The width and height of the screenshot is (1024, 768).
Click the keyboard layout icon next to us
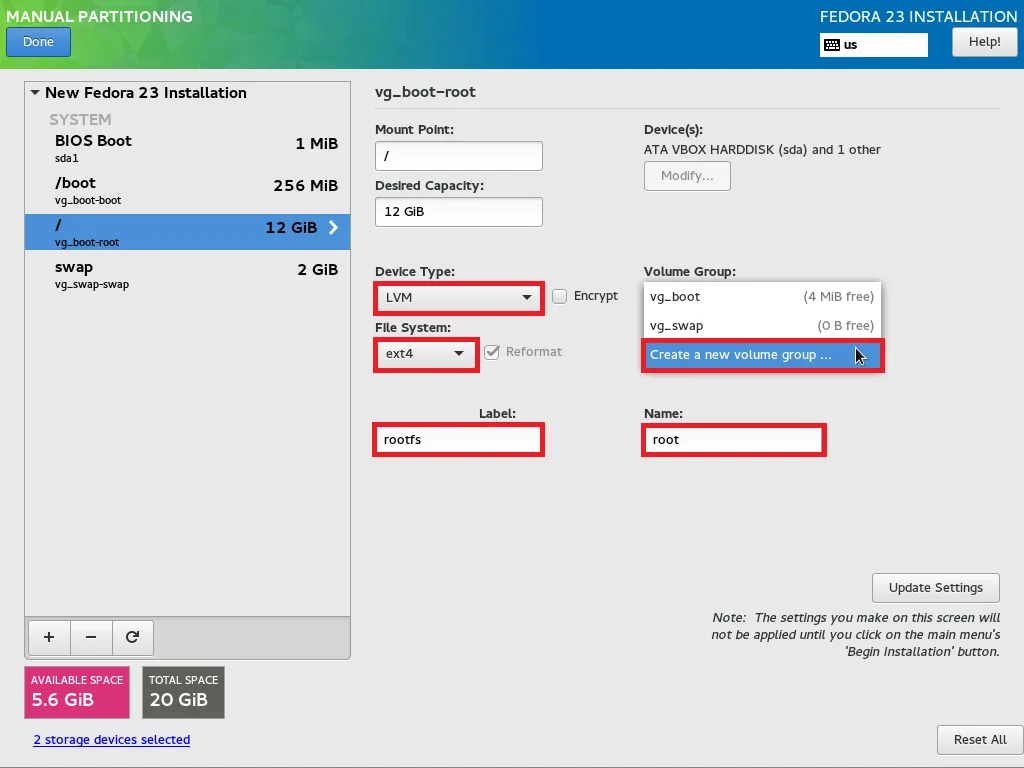point(832,45)
